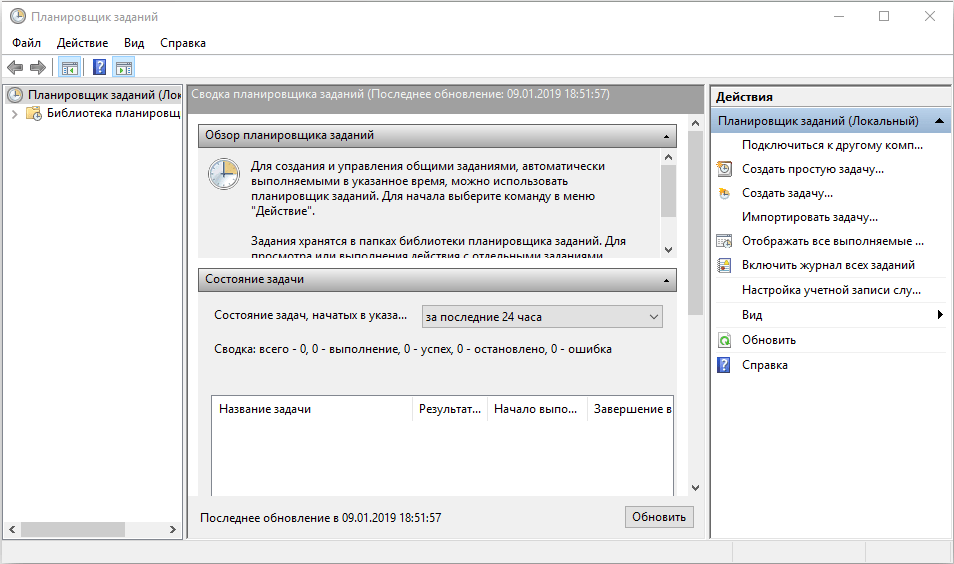Collapse the Состояние задачи section
The width and height of the screenshot is (954, 564).
pyautogui.click(x=666, y=280)
